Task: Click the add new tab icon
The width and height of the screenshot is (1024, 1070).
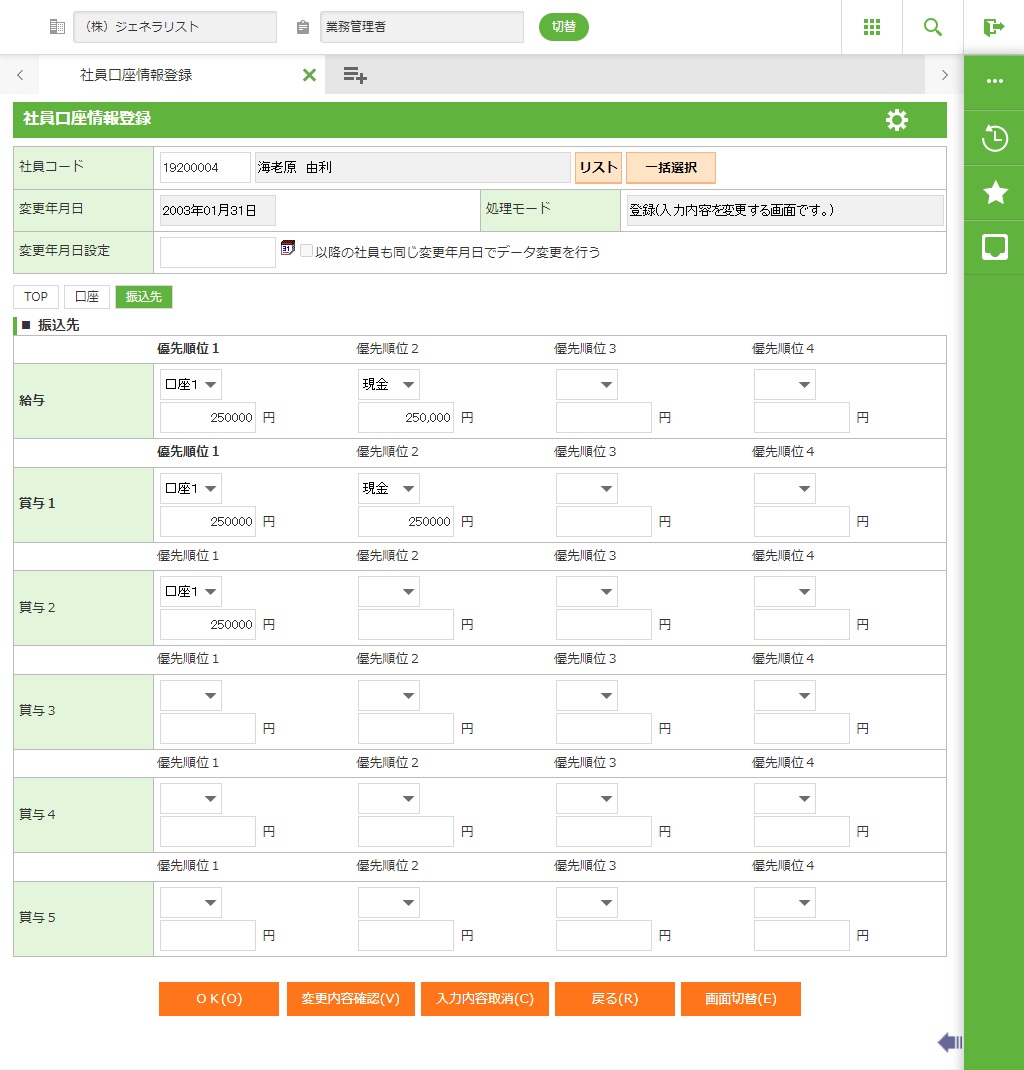Action: (x=354, y=75)
